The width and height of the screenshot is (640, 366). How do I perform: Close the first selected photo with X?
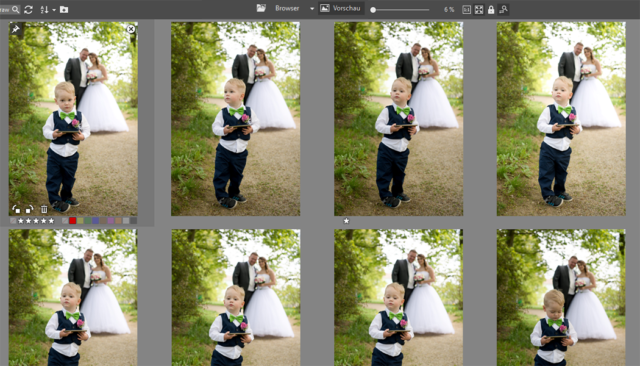(131, 29)
